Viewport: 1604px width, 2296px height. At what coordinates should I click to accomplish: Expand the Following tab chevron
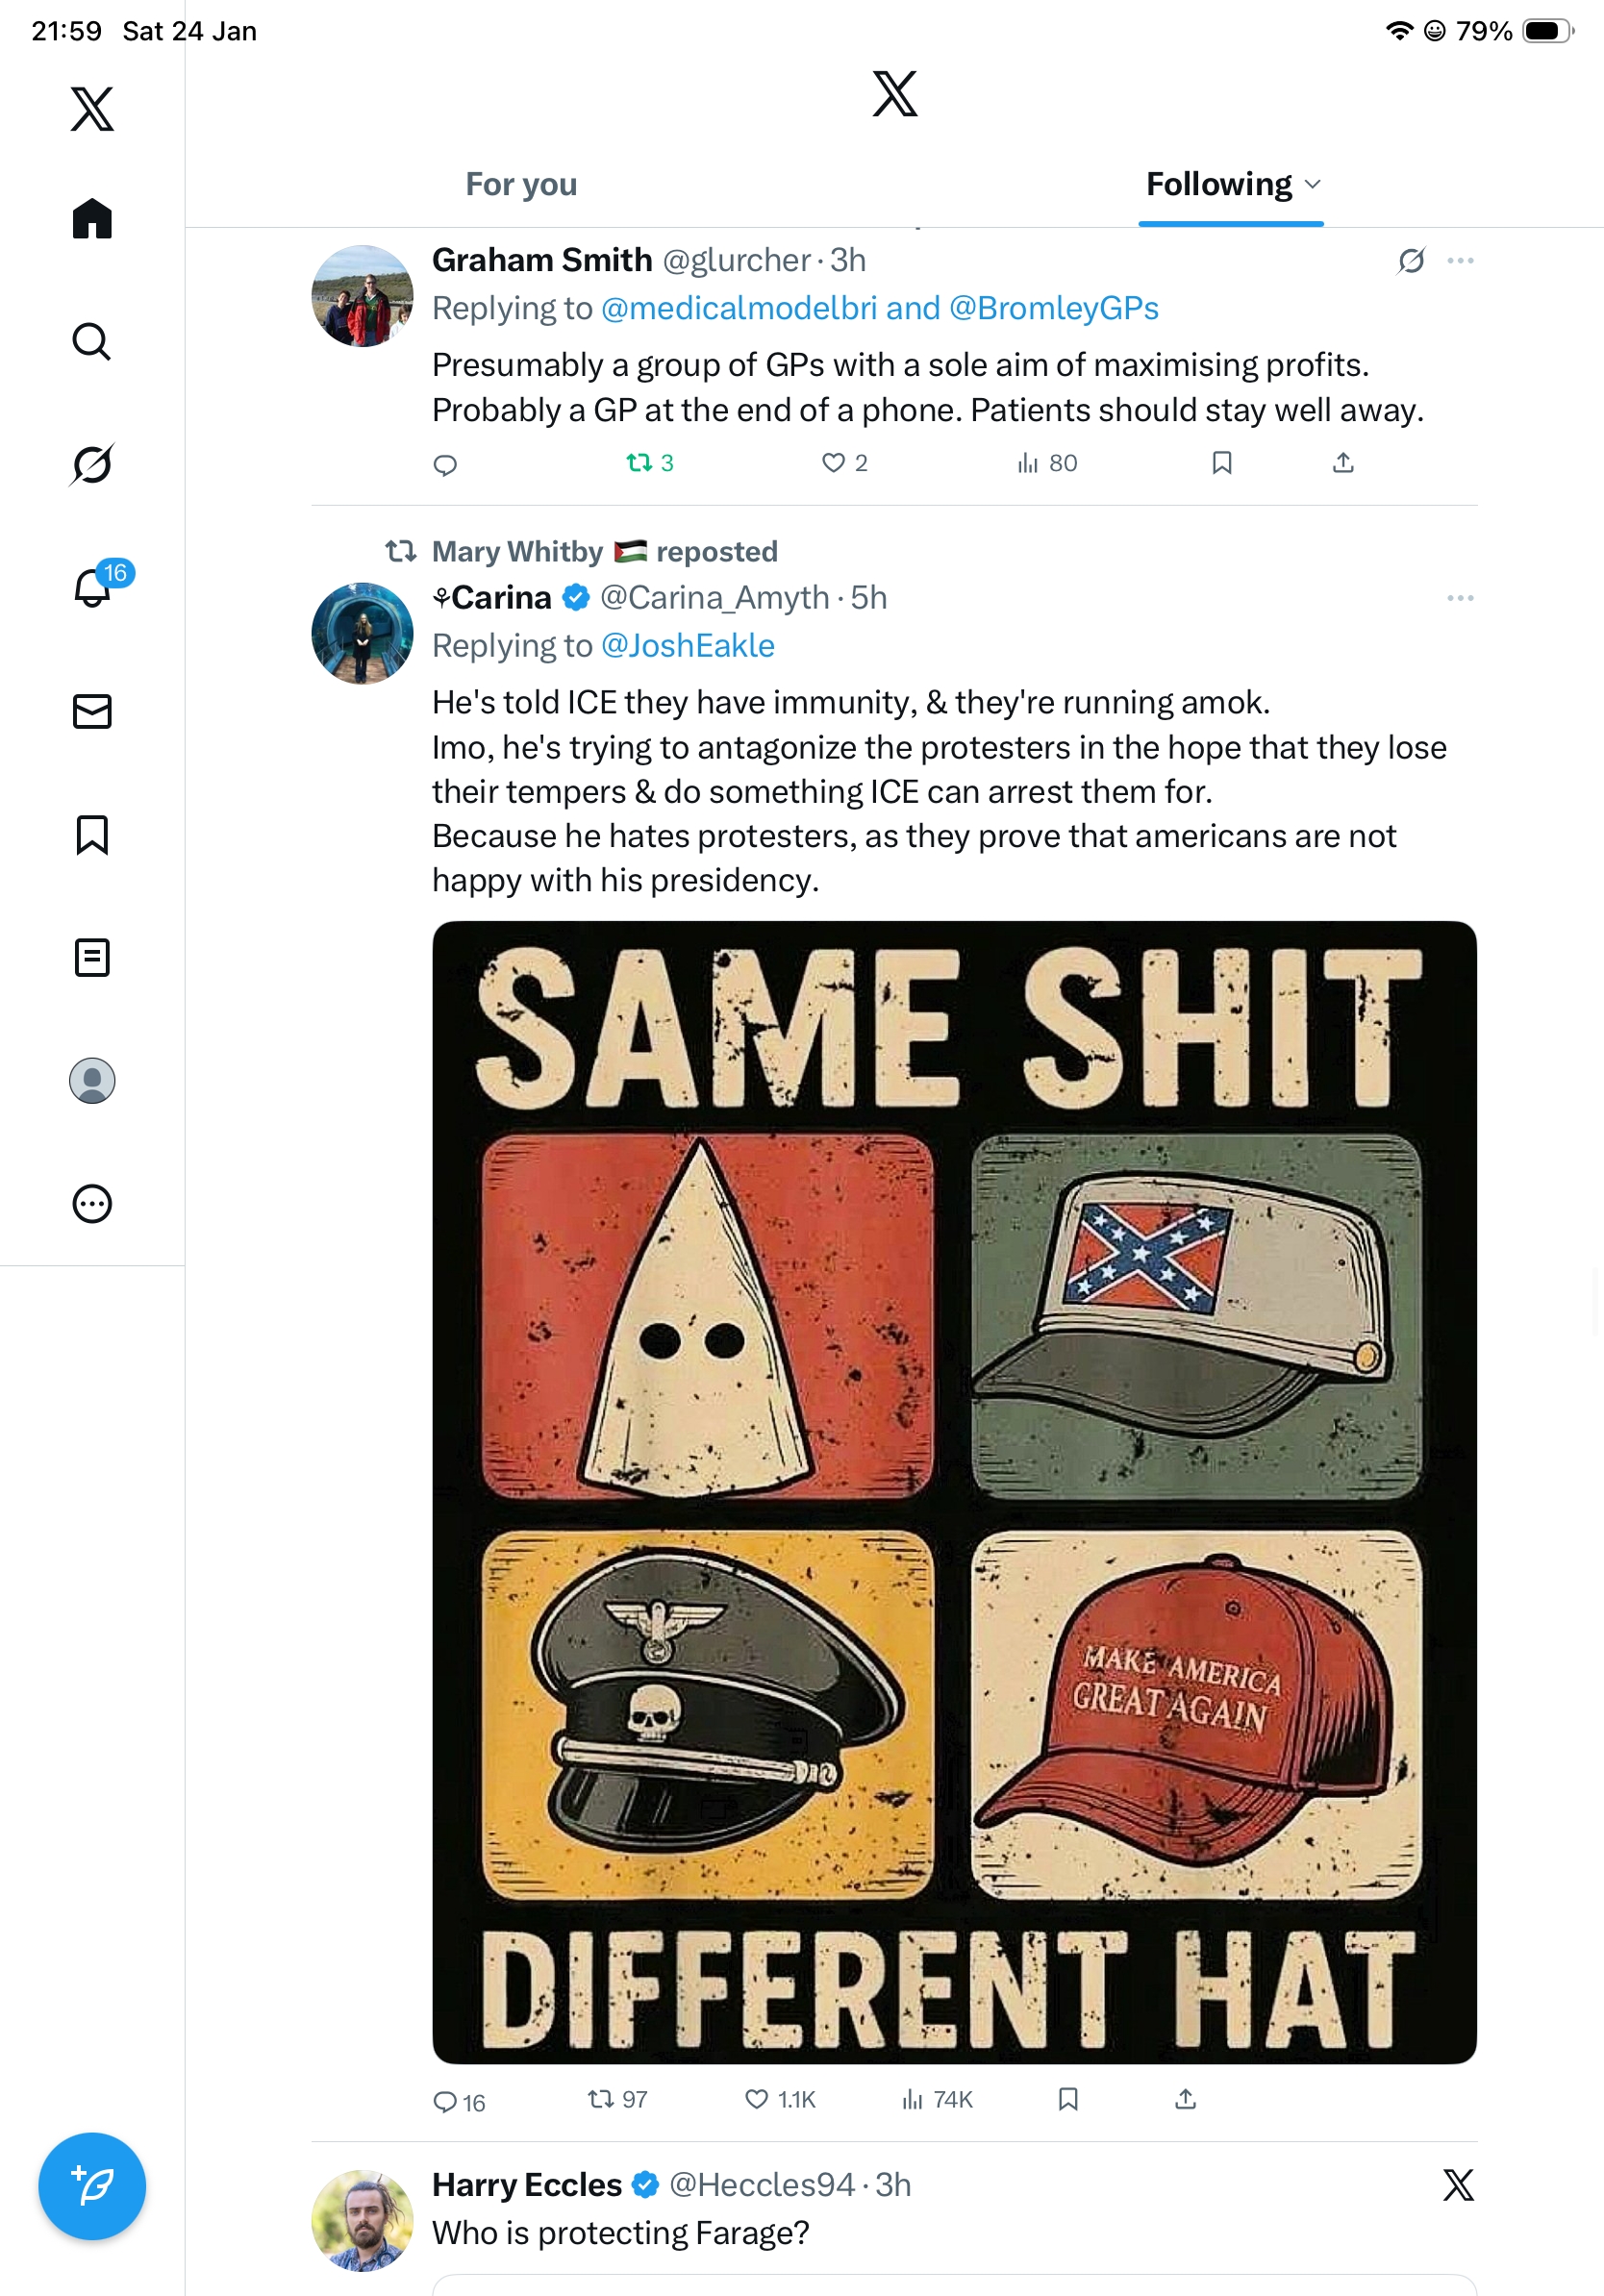click(1313, 184)
